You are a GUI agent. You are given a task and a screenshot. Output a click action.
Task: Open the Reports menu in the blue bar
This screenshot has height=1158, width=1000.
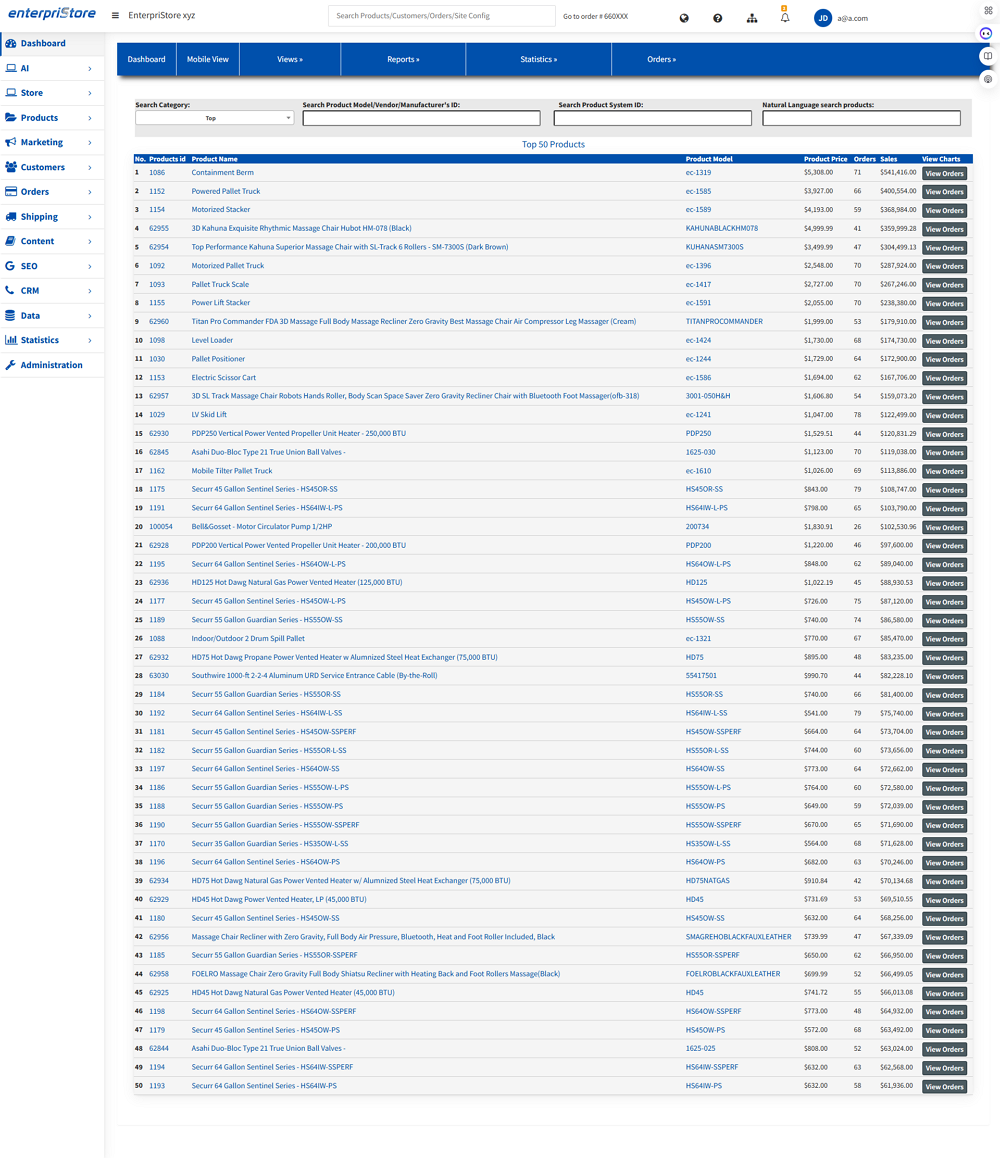click(403, 60)
